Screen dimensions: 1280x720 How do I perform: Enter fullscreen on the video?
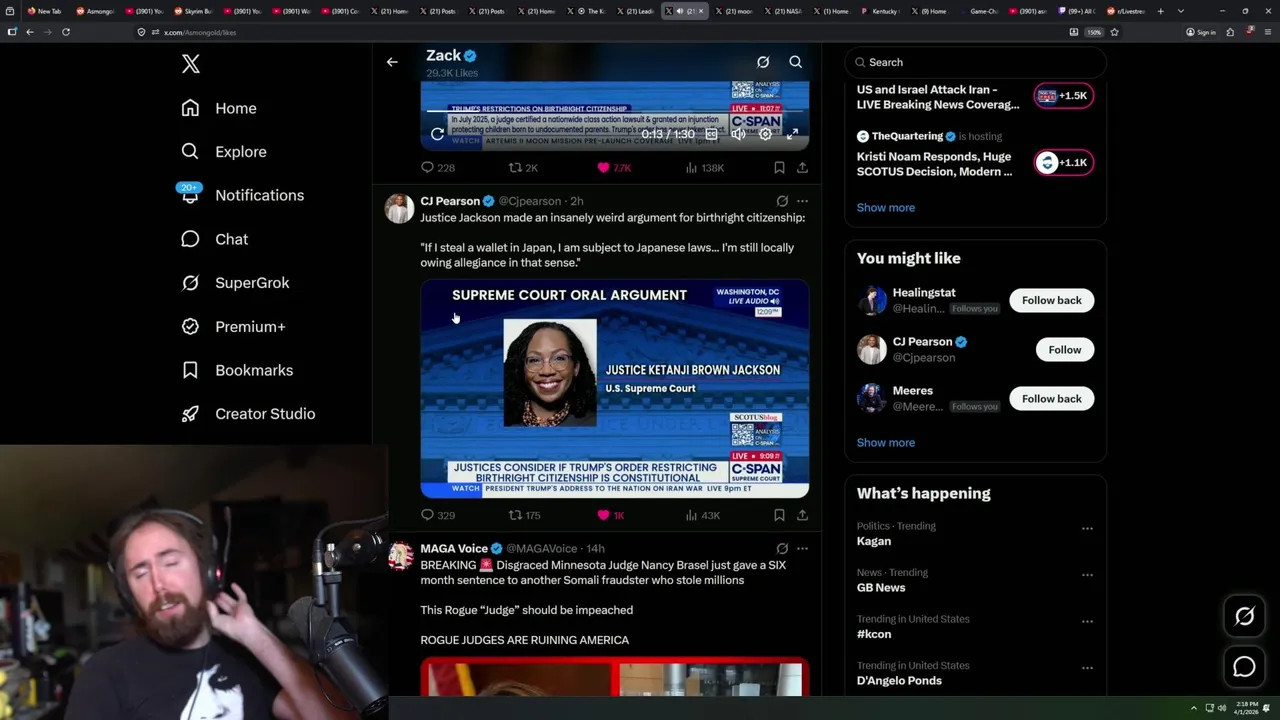(x=792, y=134)
